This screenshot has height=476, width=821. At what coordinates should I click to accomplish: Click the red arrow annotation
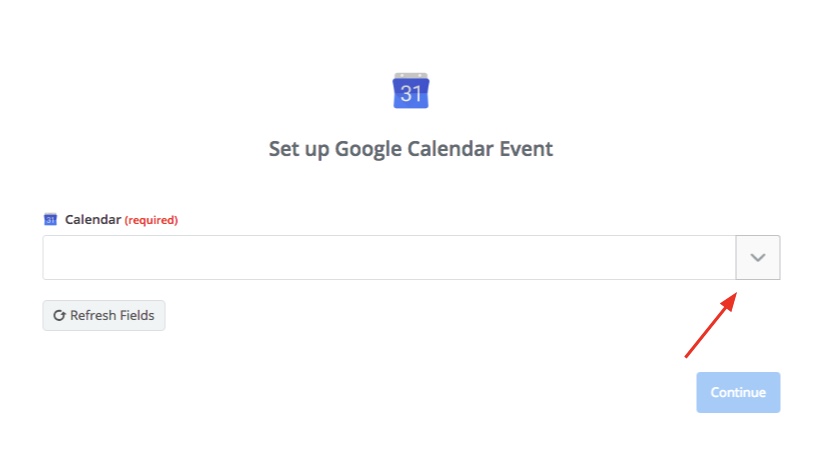point(711,325)
